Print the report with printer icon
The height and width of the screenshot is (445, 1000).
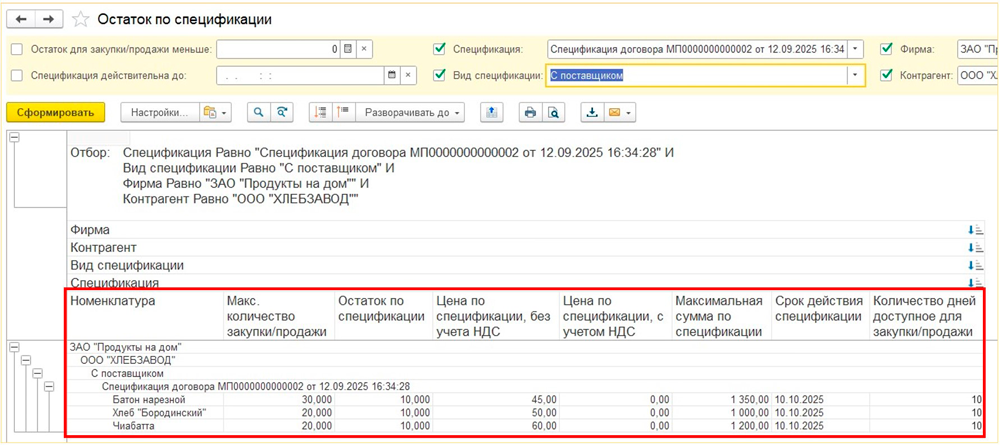[531, 113]
